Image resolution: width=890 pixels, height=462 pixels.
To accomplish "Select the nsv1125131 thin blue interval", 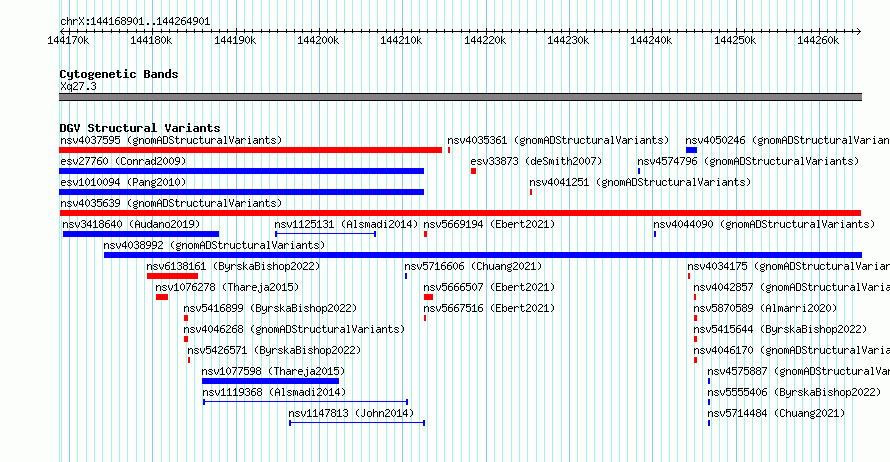I will click(325, 234).
